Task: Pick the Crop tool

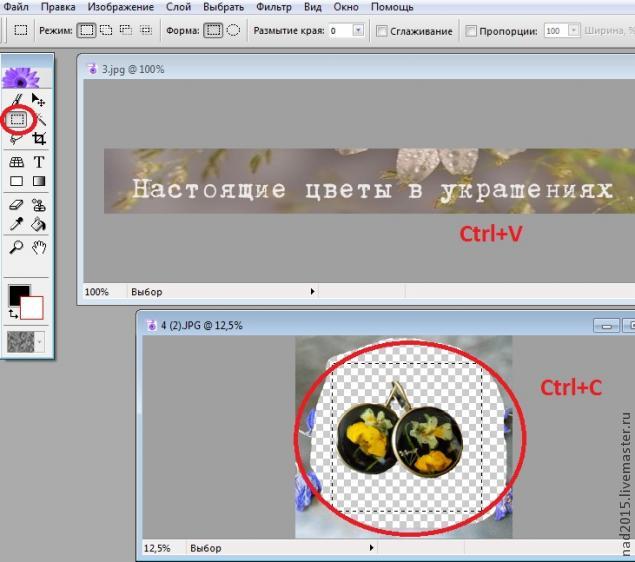Action: [x=39, y=139]
